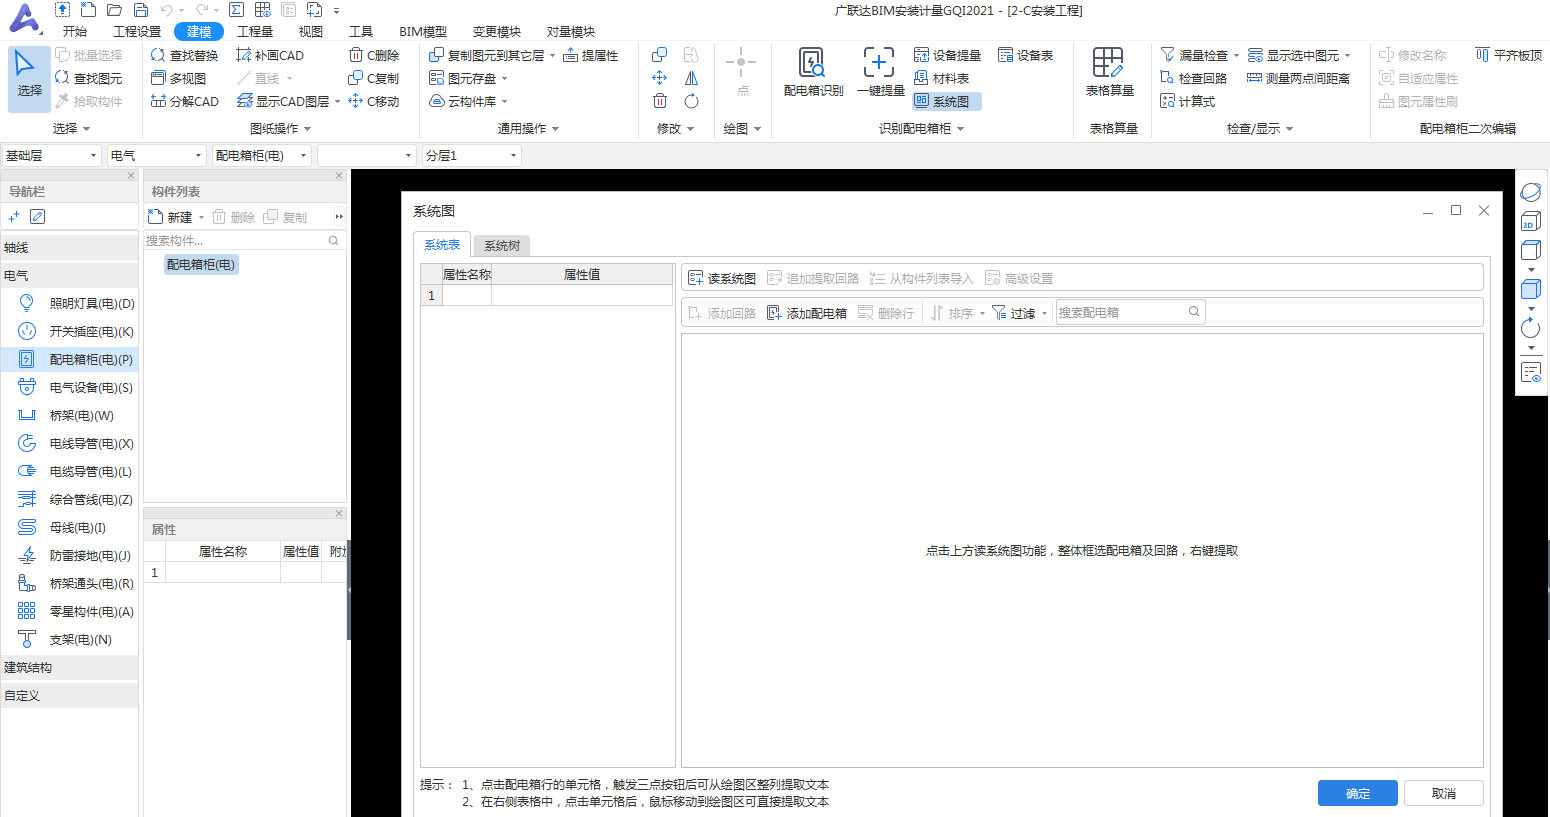Click the mirror icon in 修改 group
Image resolution: width=1550 pixels, height=817 pixels.
click(x=691, y=78)
